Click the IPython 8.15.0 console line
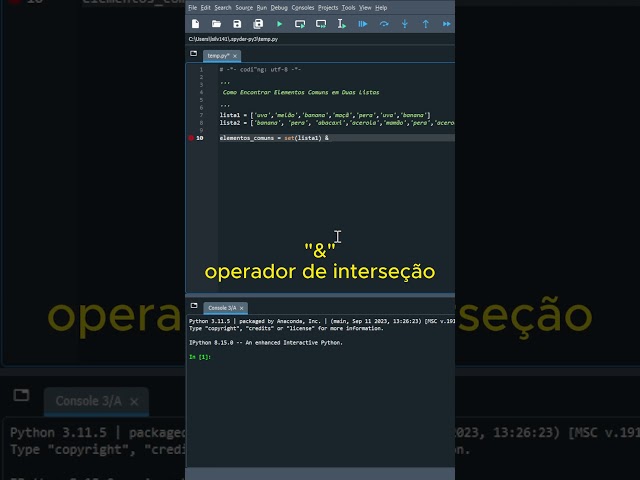Viewport: 640px width, 480px height. tap(266, 343)
